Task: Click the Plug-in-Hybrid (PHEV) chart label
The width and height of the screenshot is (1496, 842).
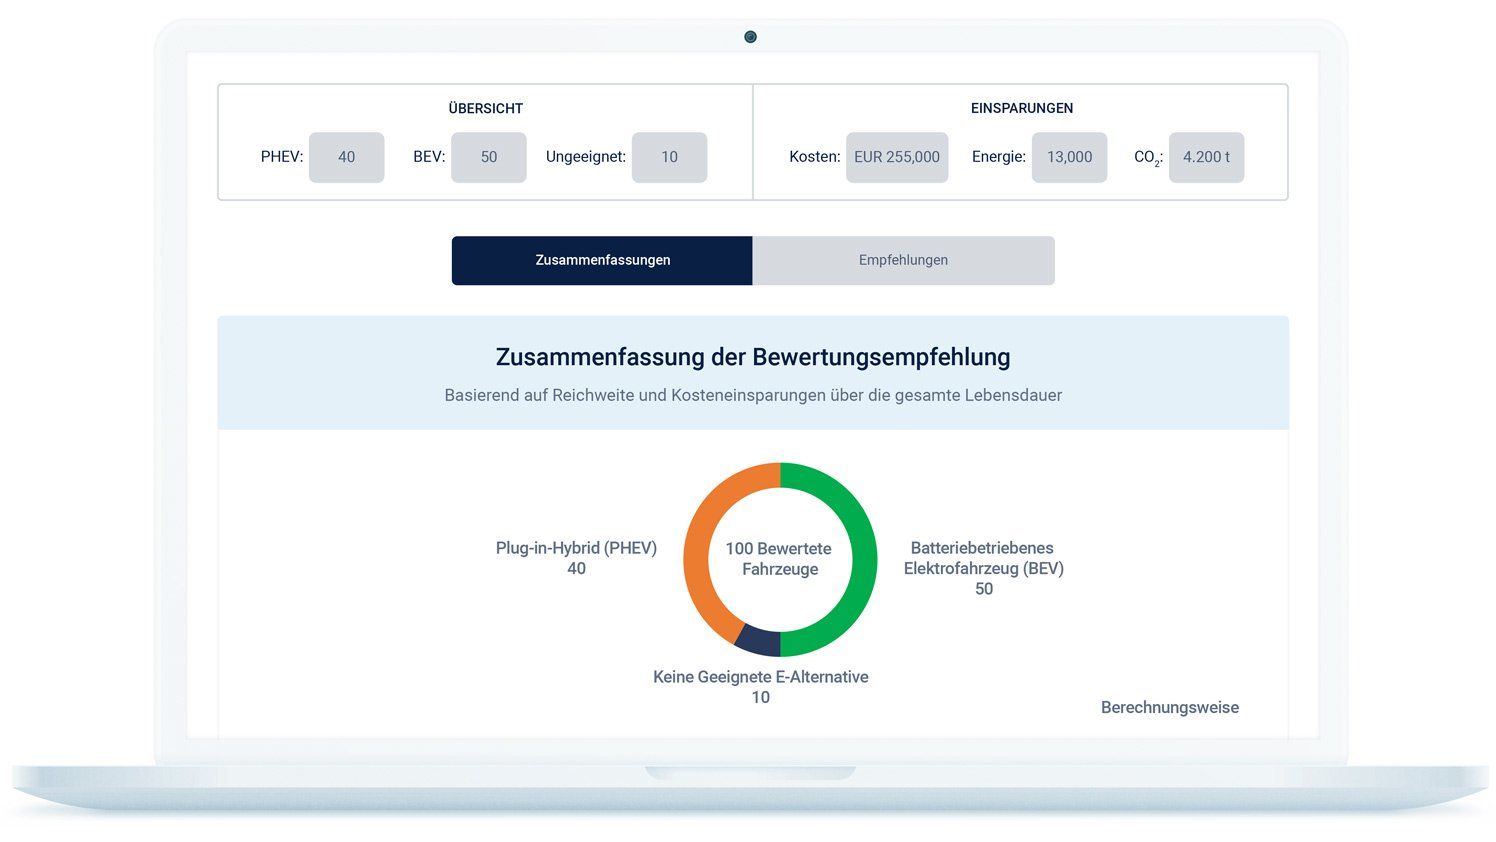Action: point(576,558)
